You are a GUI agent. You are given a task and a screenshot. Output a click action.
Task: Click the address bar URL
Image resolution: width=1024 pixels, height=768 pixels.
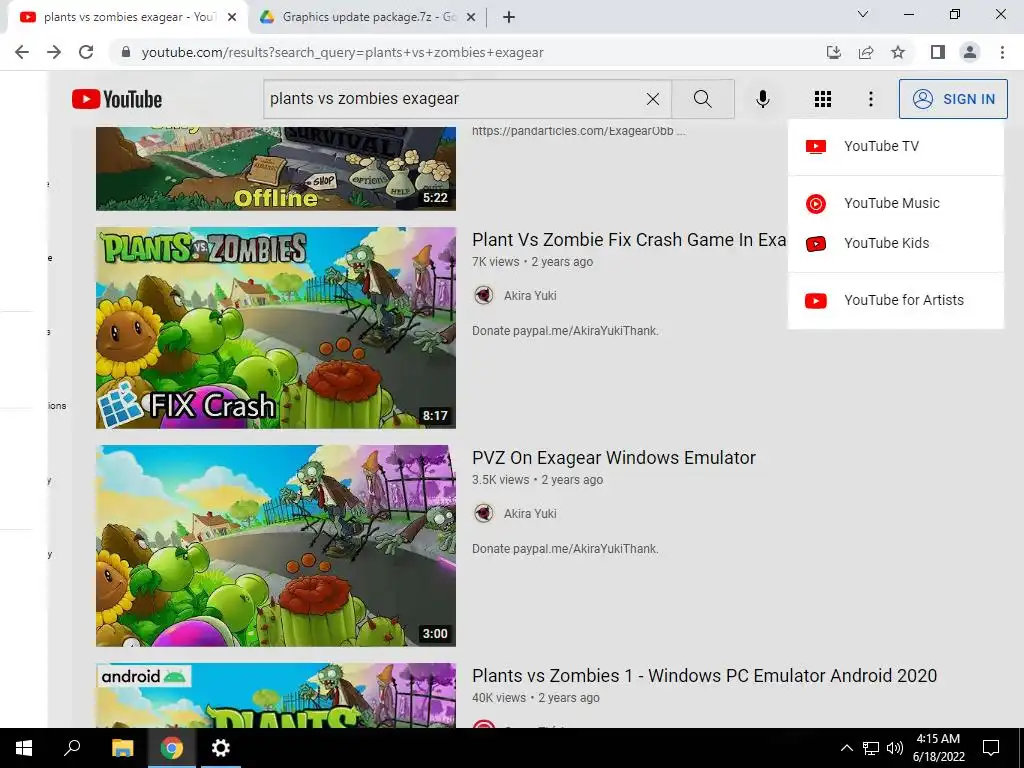pyautogui.click(x=342, y=52)
